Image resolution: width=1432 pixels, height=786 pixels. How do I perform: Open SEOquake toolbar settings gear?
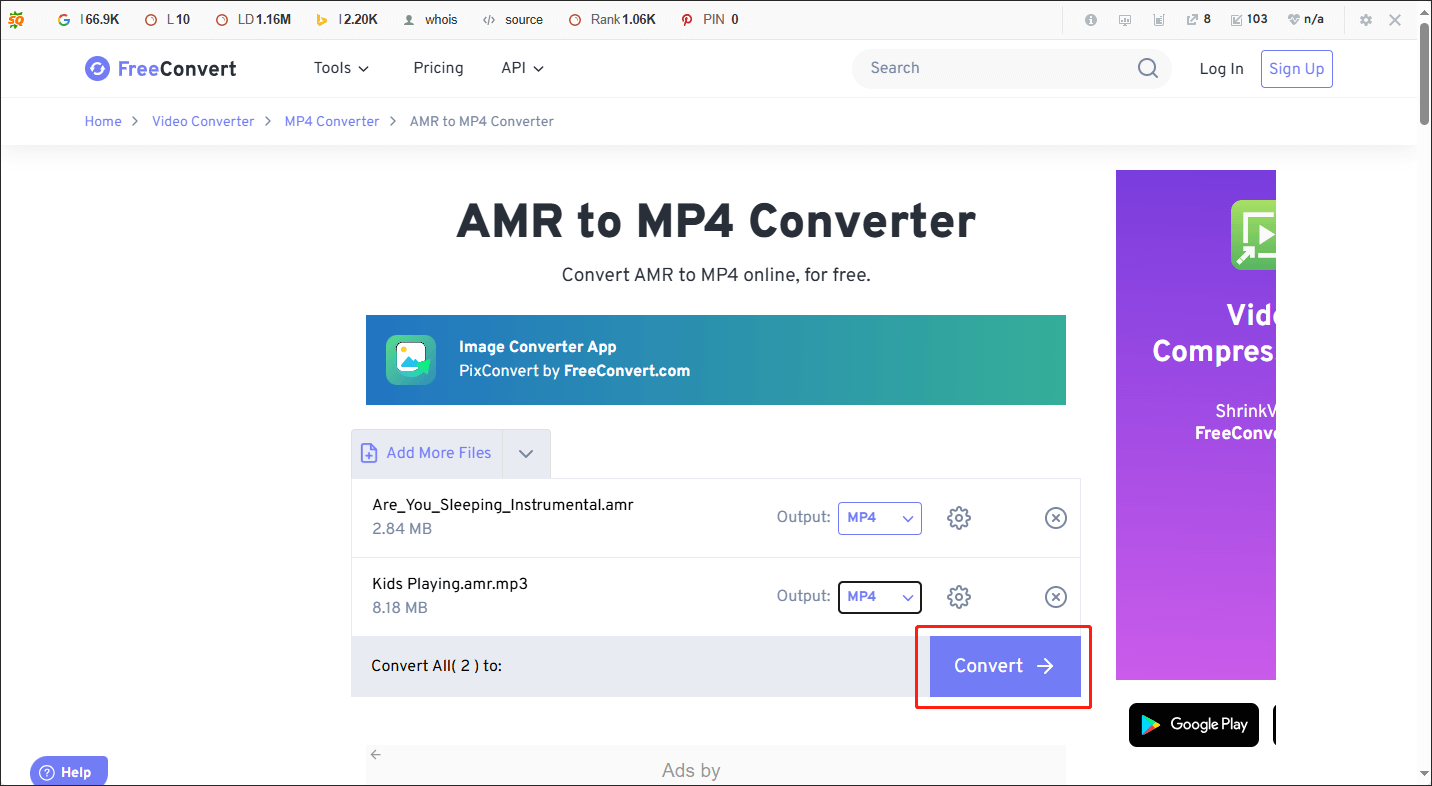click(1366, 20)
